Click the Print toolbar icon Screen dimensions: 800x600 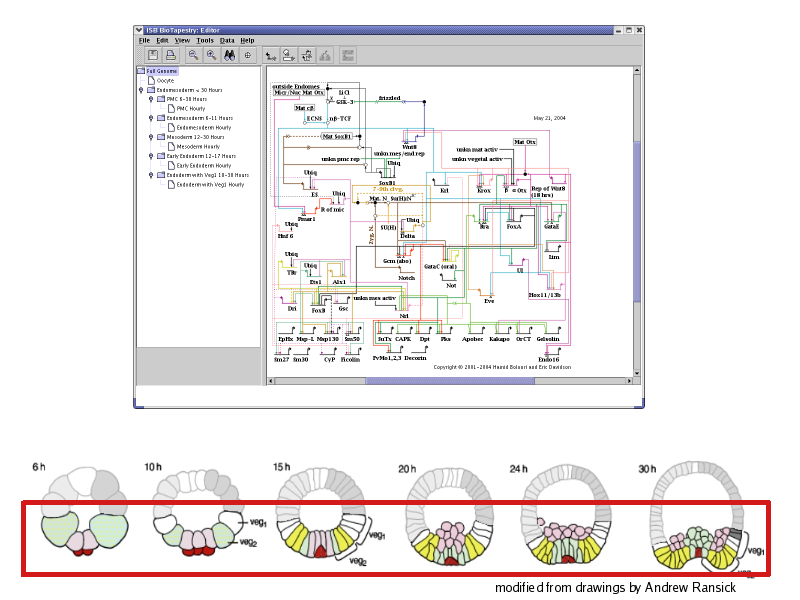point(171,55)
